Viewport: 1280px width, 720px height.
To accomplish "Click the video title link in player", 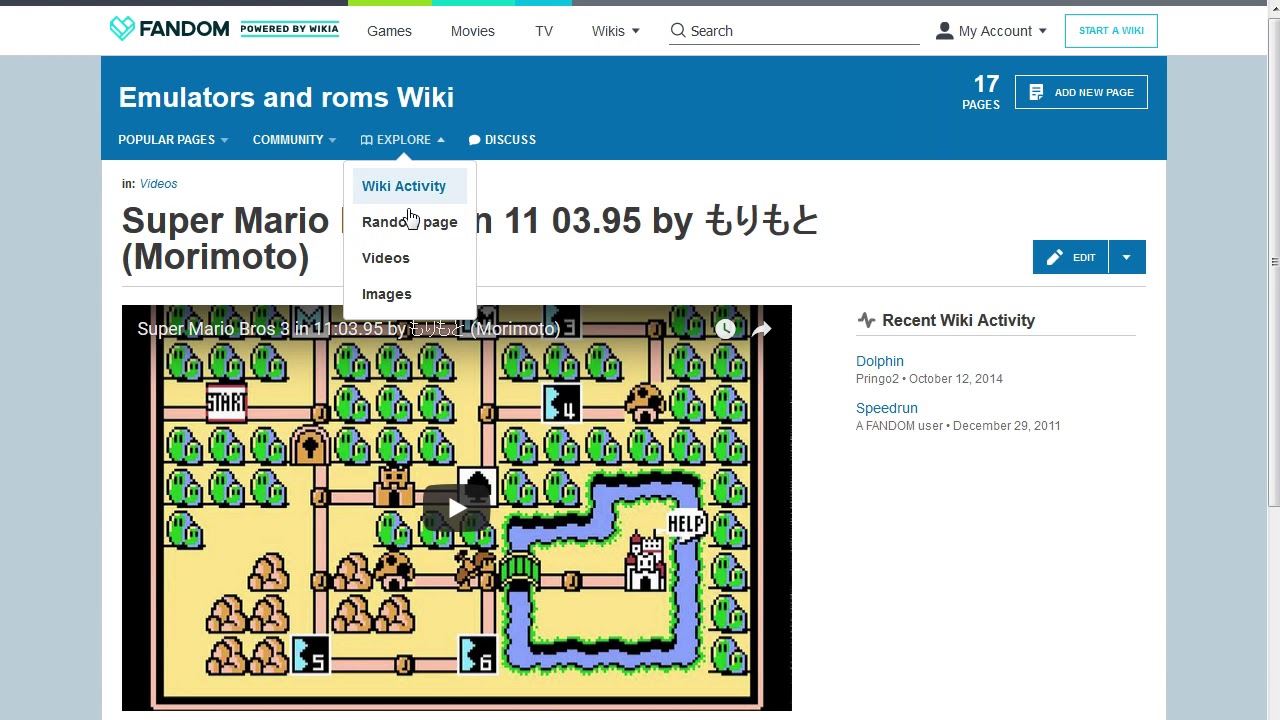I will pyautogui.click(x=349, y=329).
